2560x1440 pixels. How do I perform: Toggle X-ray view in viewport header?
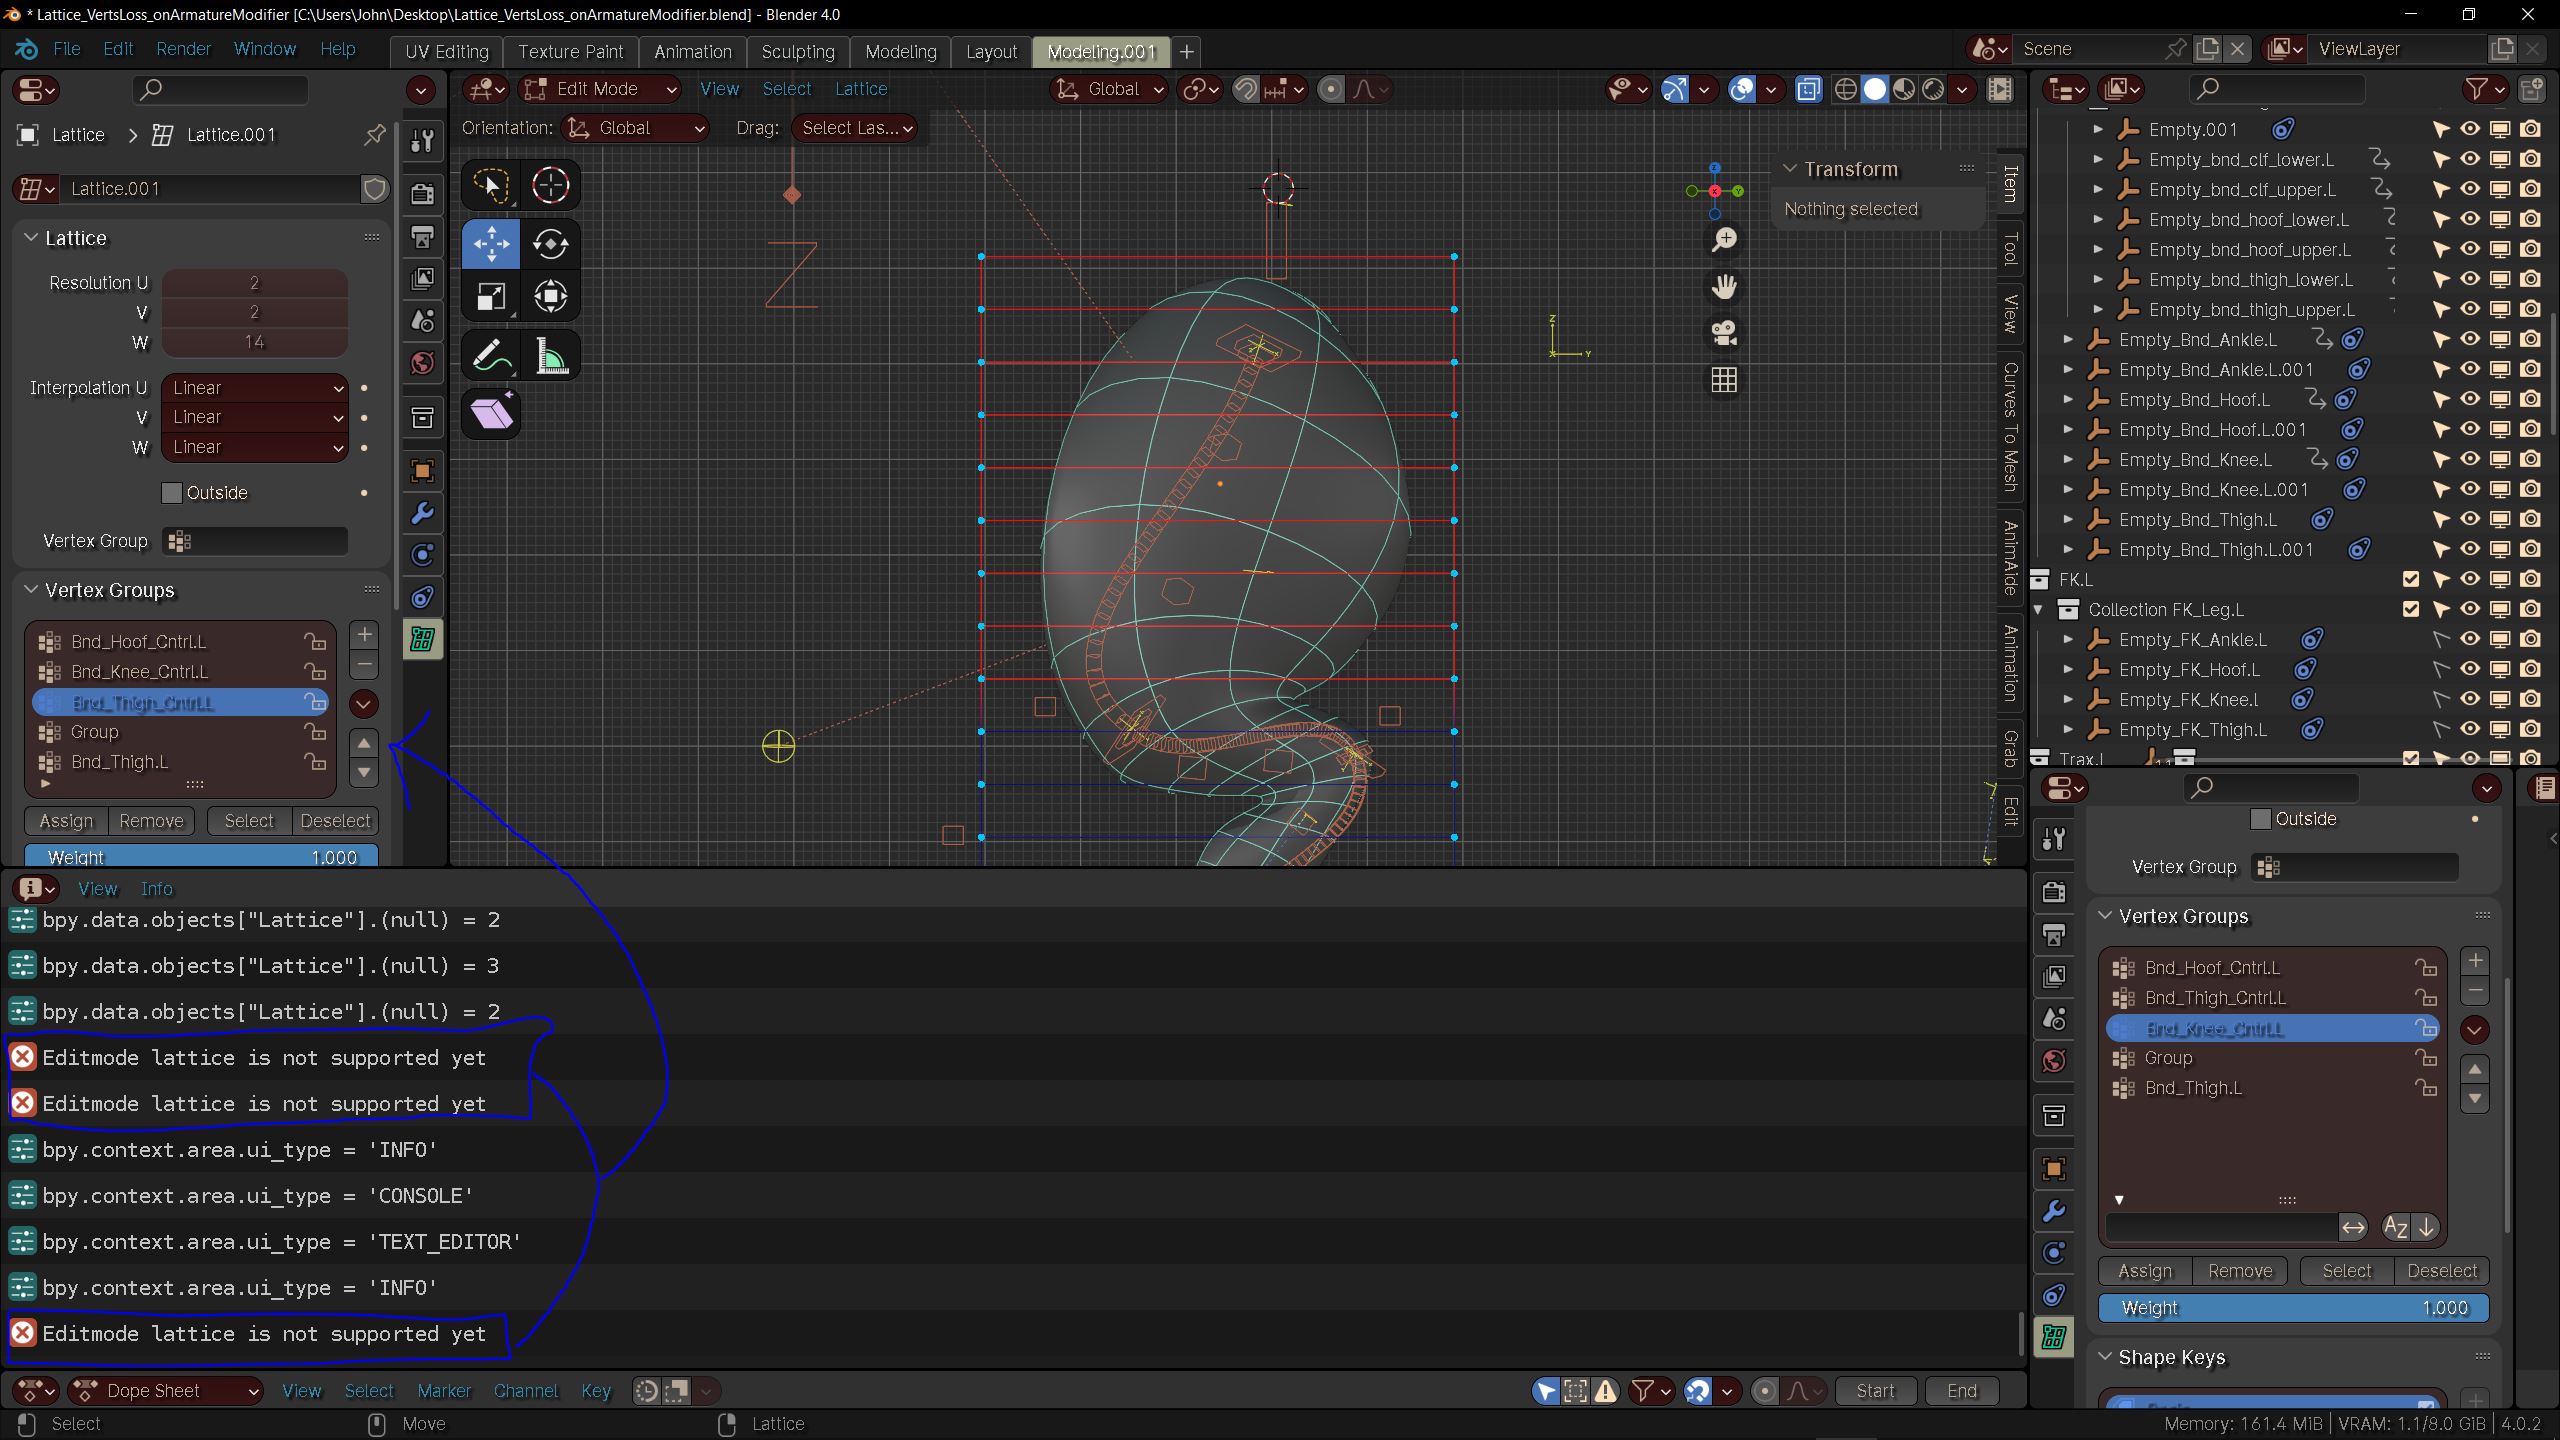(1808, 90)
